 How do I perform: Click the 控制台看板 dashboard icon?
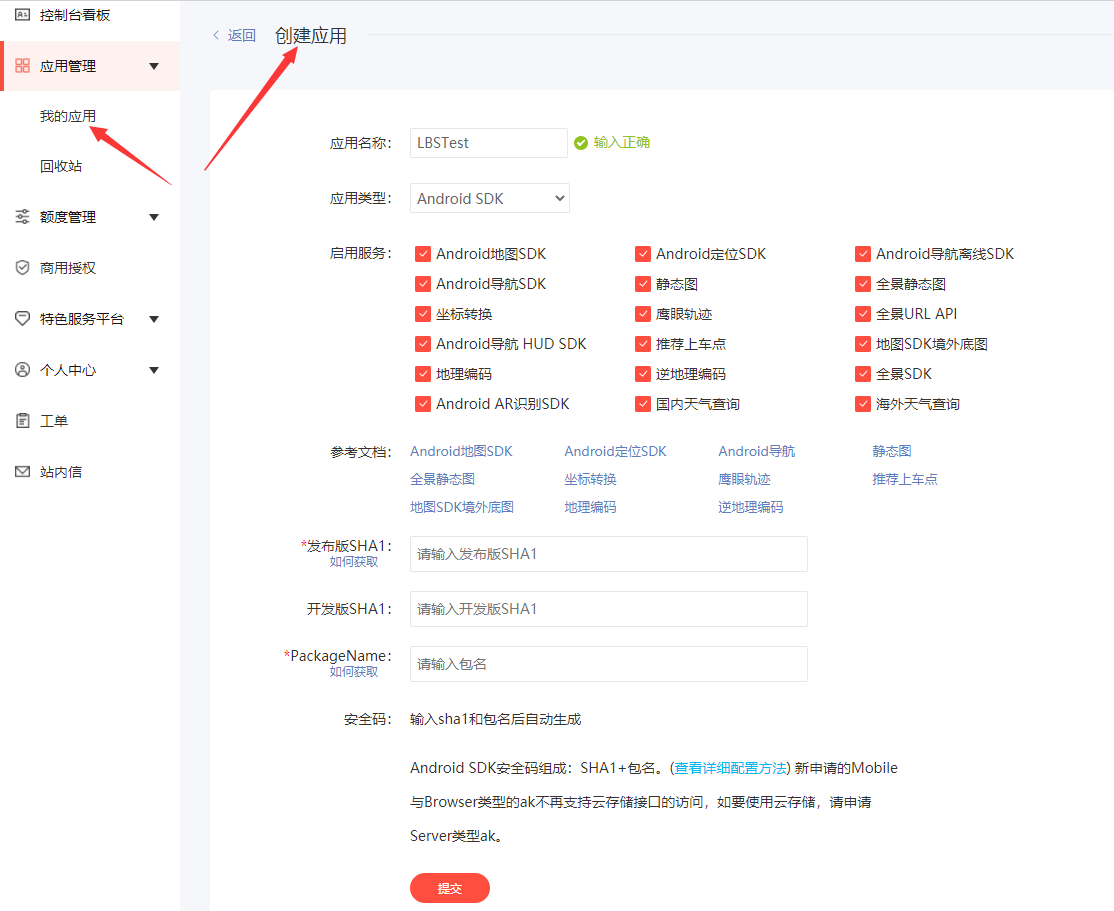click(22, 15)
